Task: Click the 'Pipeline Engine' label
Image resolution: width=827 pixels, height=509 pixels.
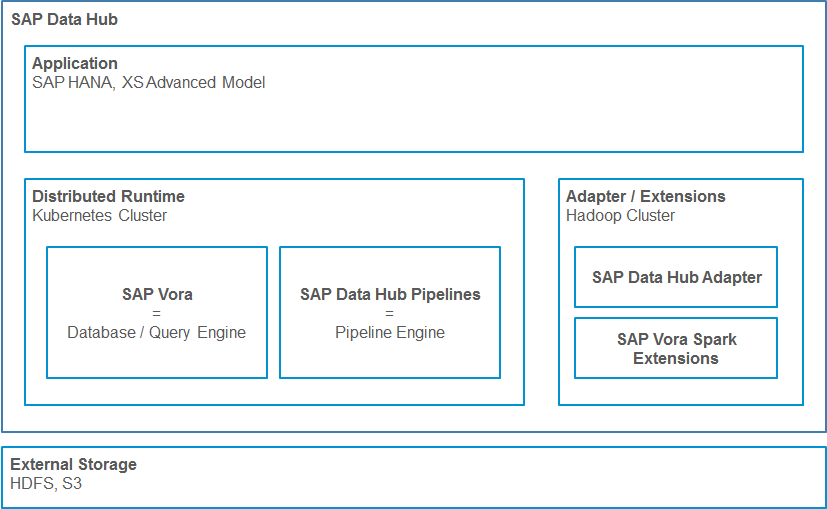Action: coord(390,333)
